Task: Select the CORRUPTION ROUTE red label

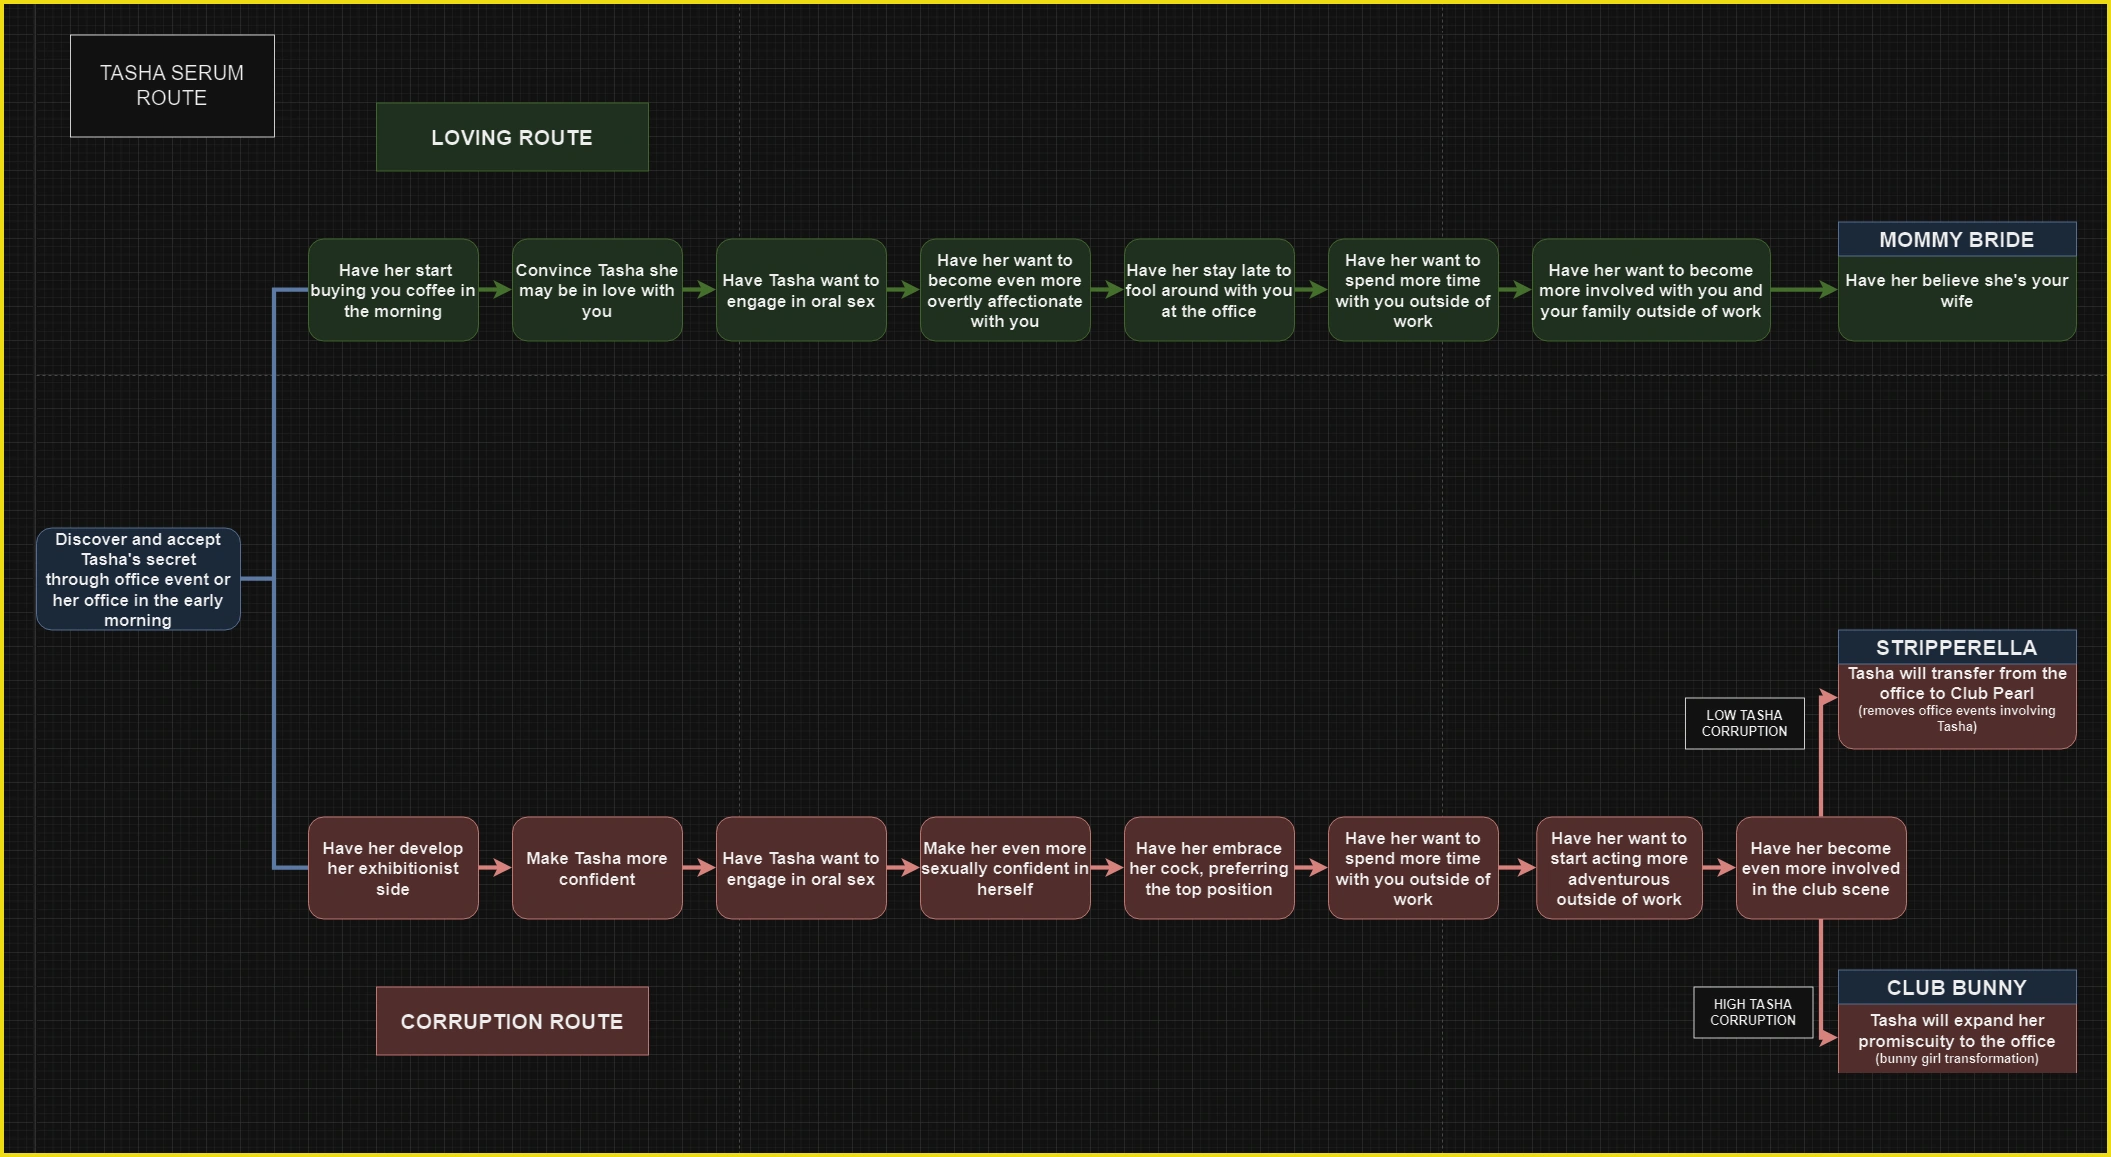Action: click(x=512, y=1021)
